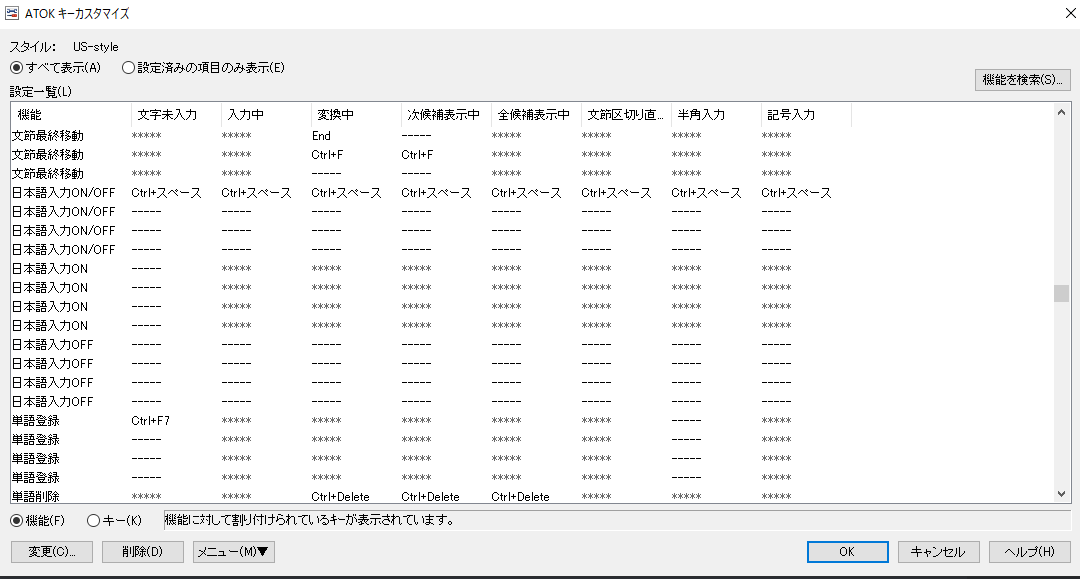The image size is (1080, 579).
Task: Select Ctrl+Delete under 次候補表示中 column
Action: [x=430, y=496]
